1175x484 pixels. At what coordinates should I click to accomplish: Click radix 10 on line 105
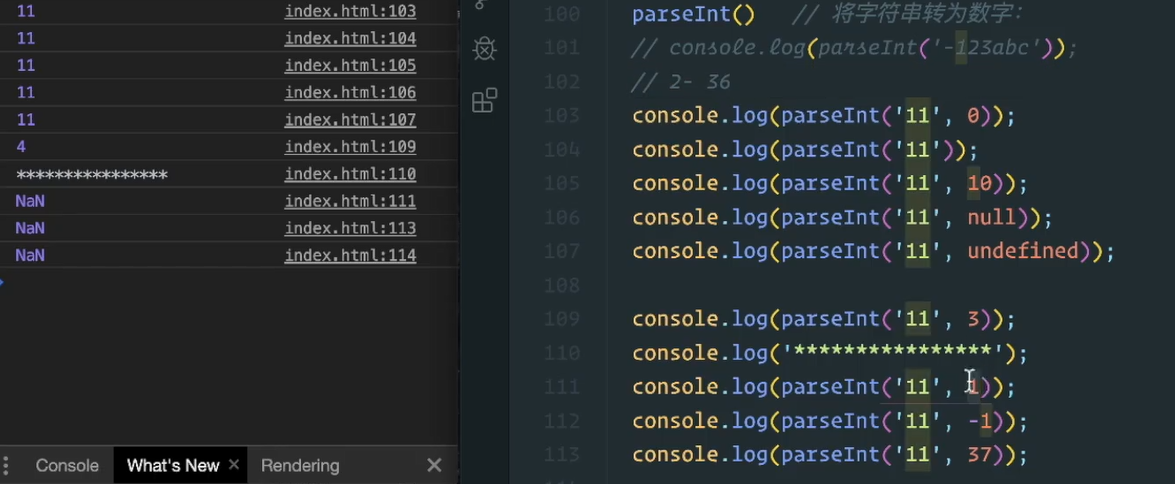[979, 184]
